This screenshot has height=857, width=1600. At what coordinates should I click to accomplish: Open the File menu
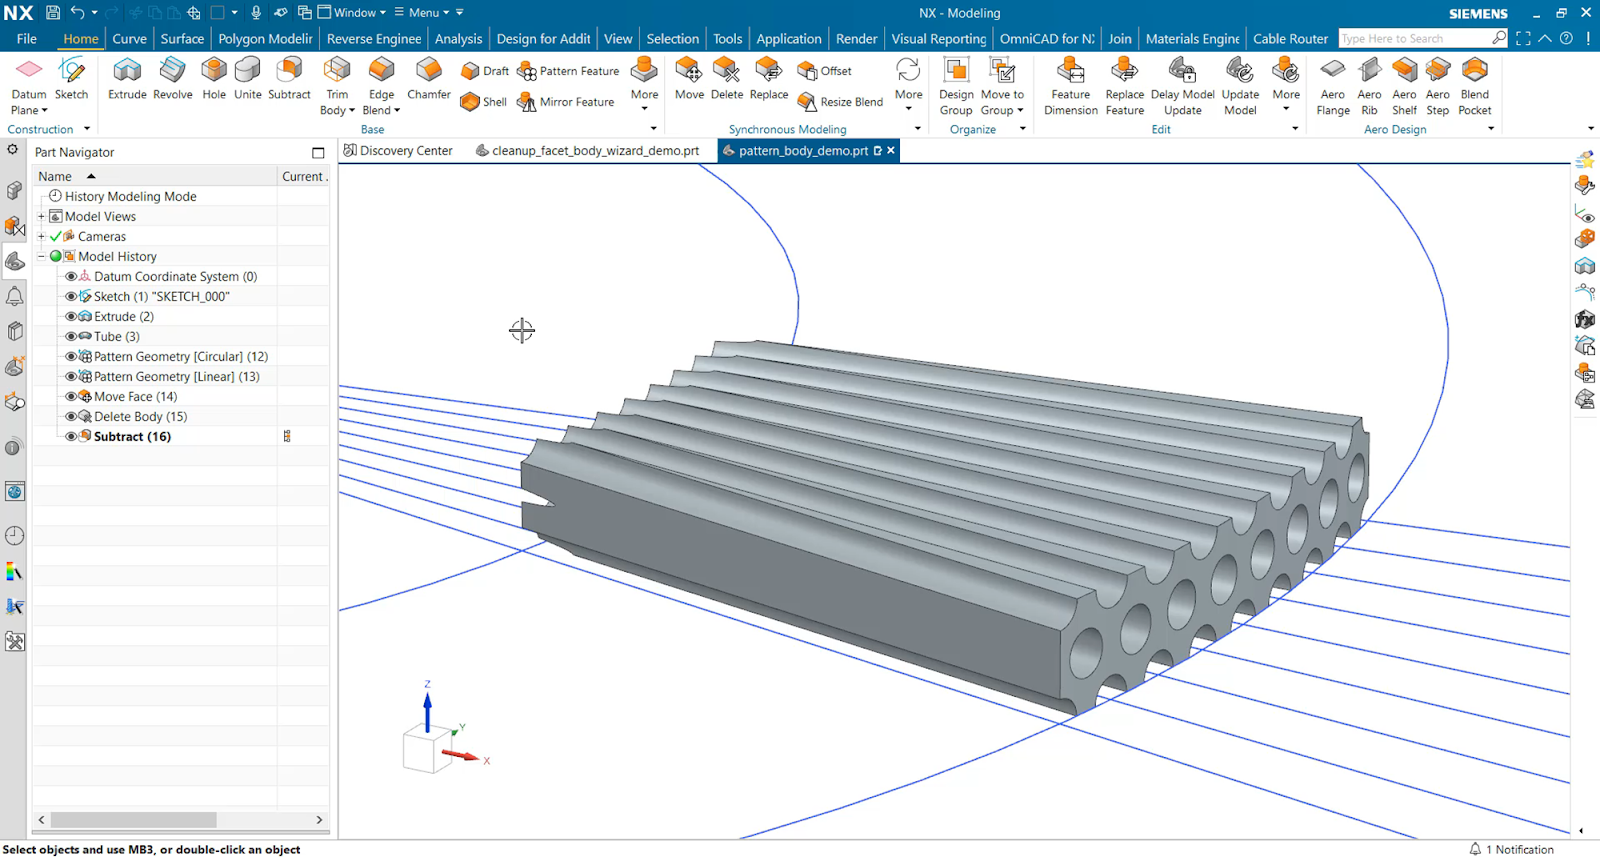(27, 39)
